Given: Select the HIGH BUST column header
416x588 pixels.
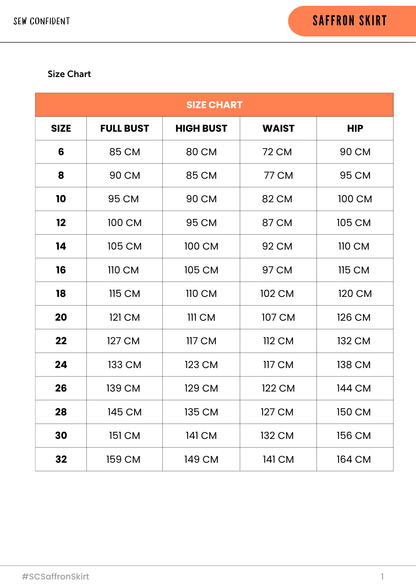Looking at the screenshot, I should pos(201,128).
